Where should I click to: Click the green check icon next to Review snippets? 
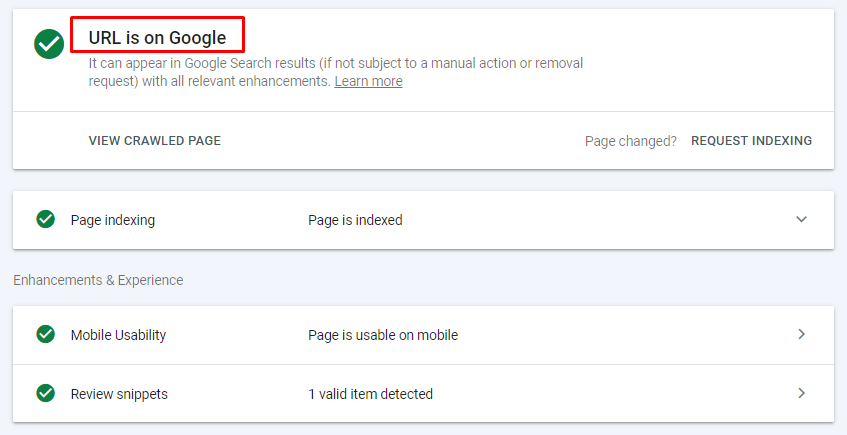[45, 393]
